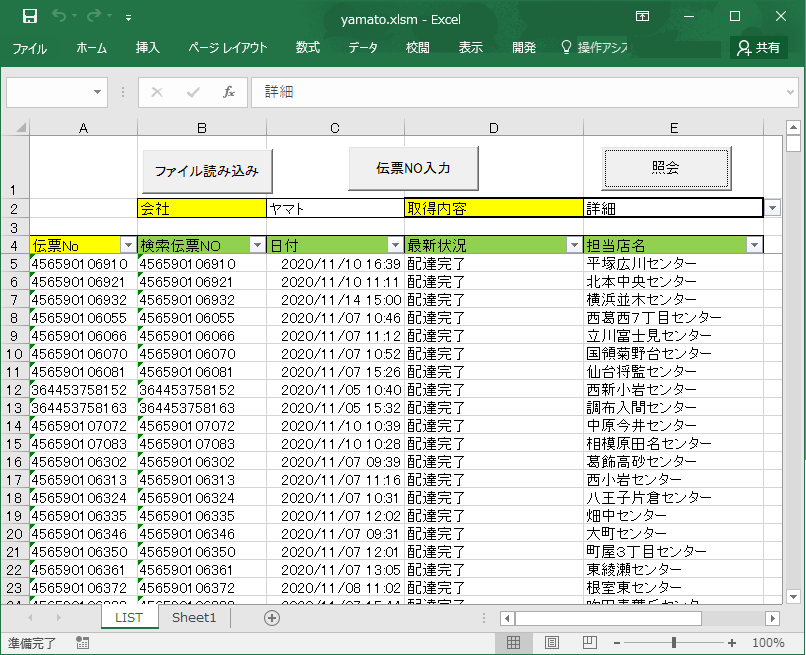Click the 照会 button
The width and height of the screenshot is (806, 655).
click(x=666, y=168)
